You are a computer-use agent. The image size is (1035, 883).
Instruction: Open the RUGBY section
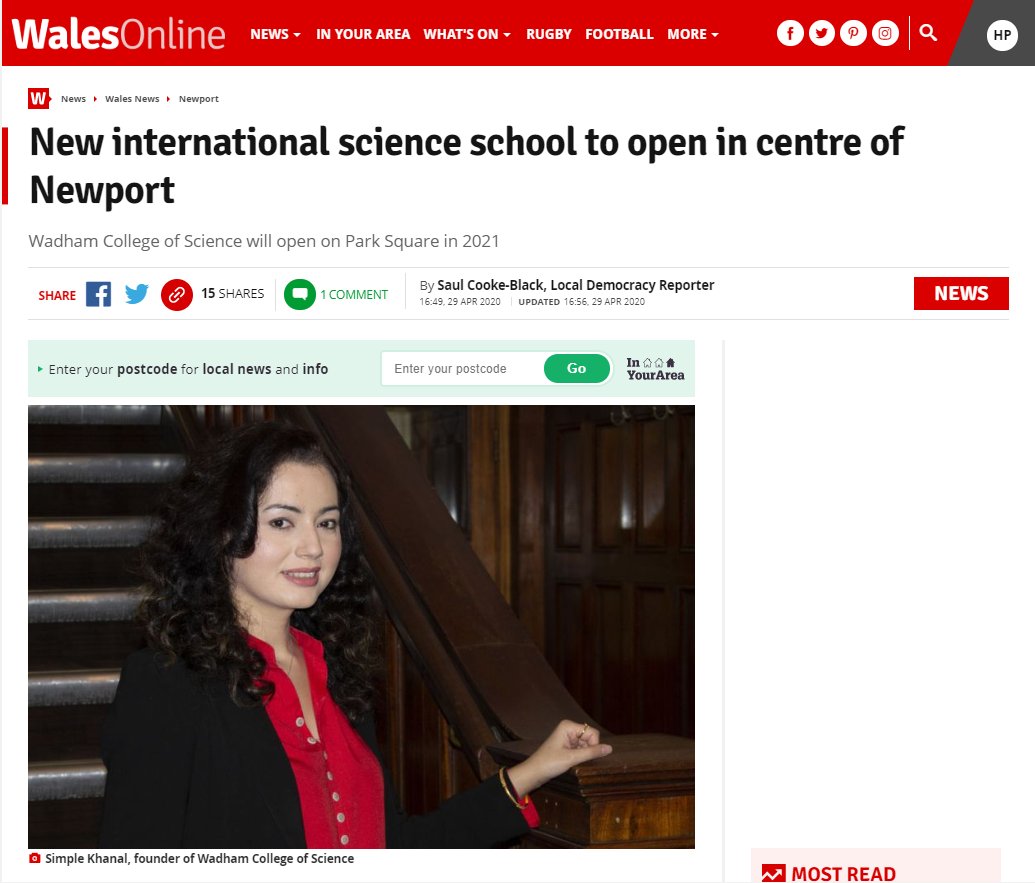point(549,34)
